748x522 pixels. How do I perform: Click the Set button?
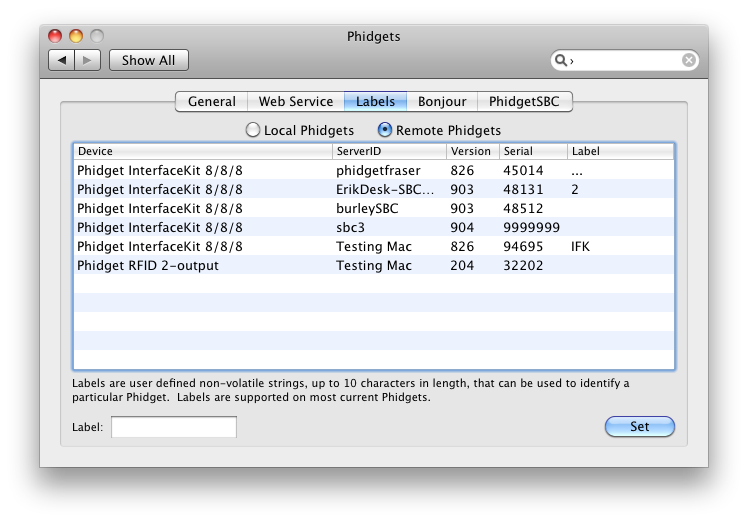pyautogui.click(x=640, y=426)
